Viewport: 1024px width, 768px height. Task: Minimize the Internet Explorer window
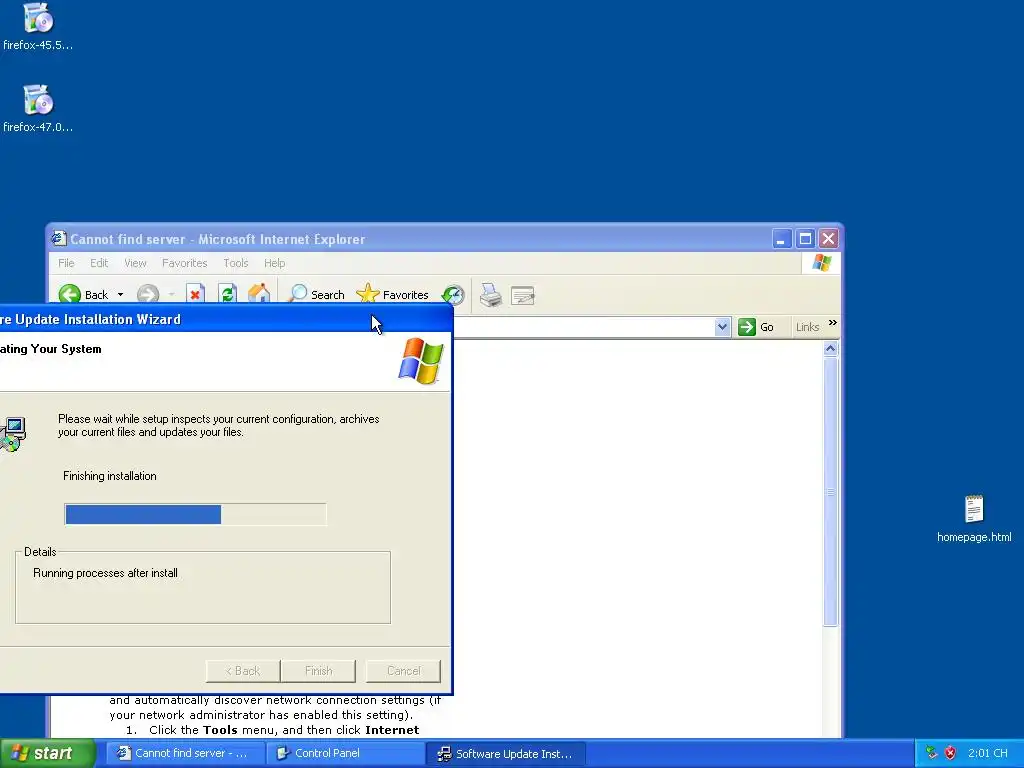coord(782,239)
